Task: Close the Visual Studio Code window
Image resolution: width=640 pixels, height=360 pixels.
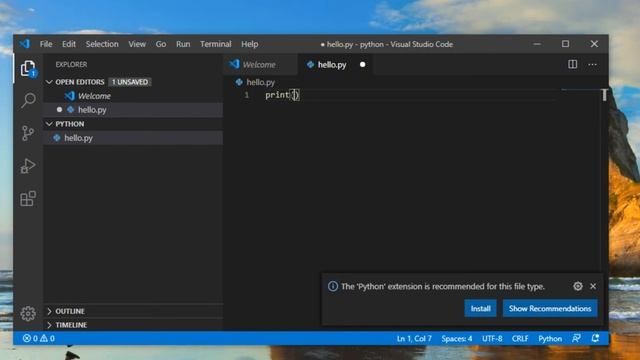Action: point(594,44)
